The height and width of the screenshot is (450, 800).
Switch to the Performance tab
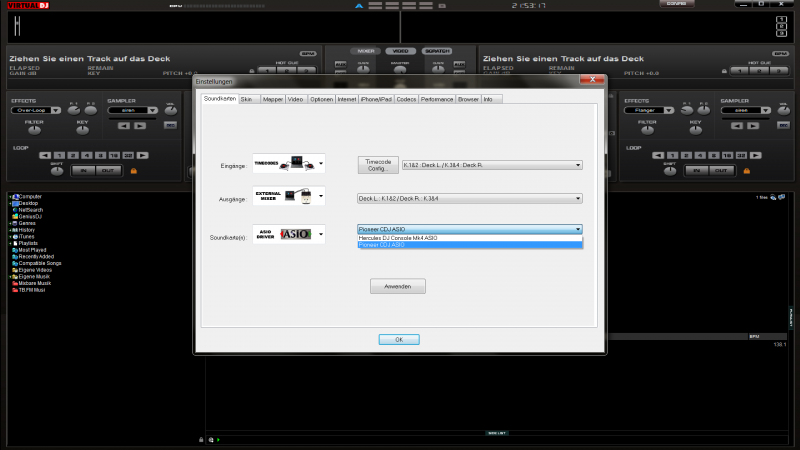(x=437, y=99)
